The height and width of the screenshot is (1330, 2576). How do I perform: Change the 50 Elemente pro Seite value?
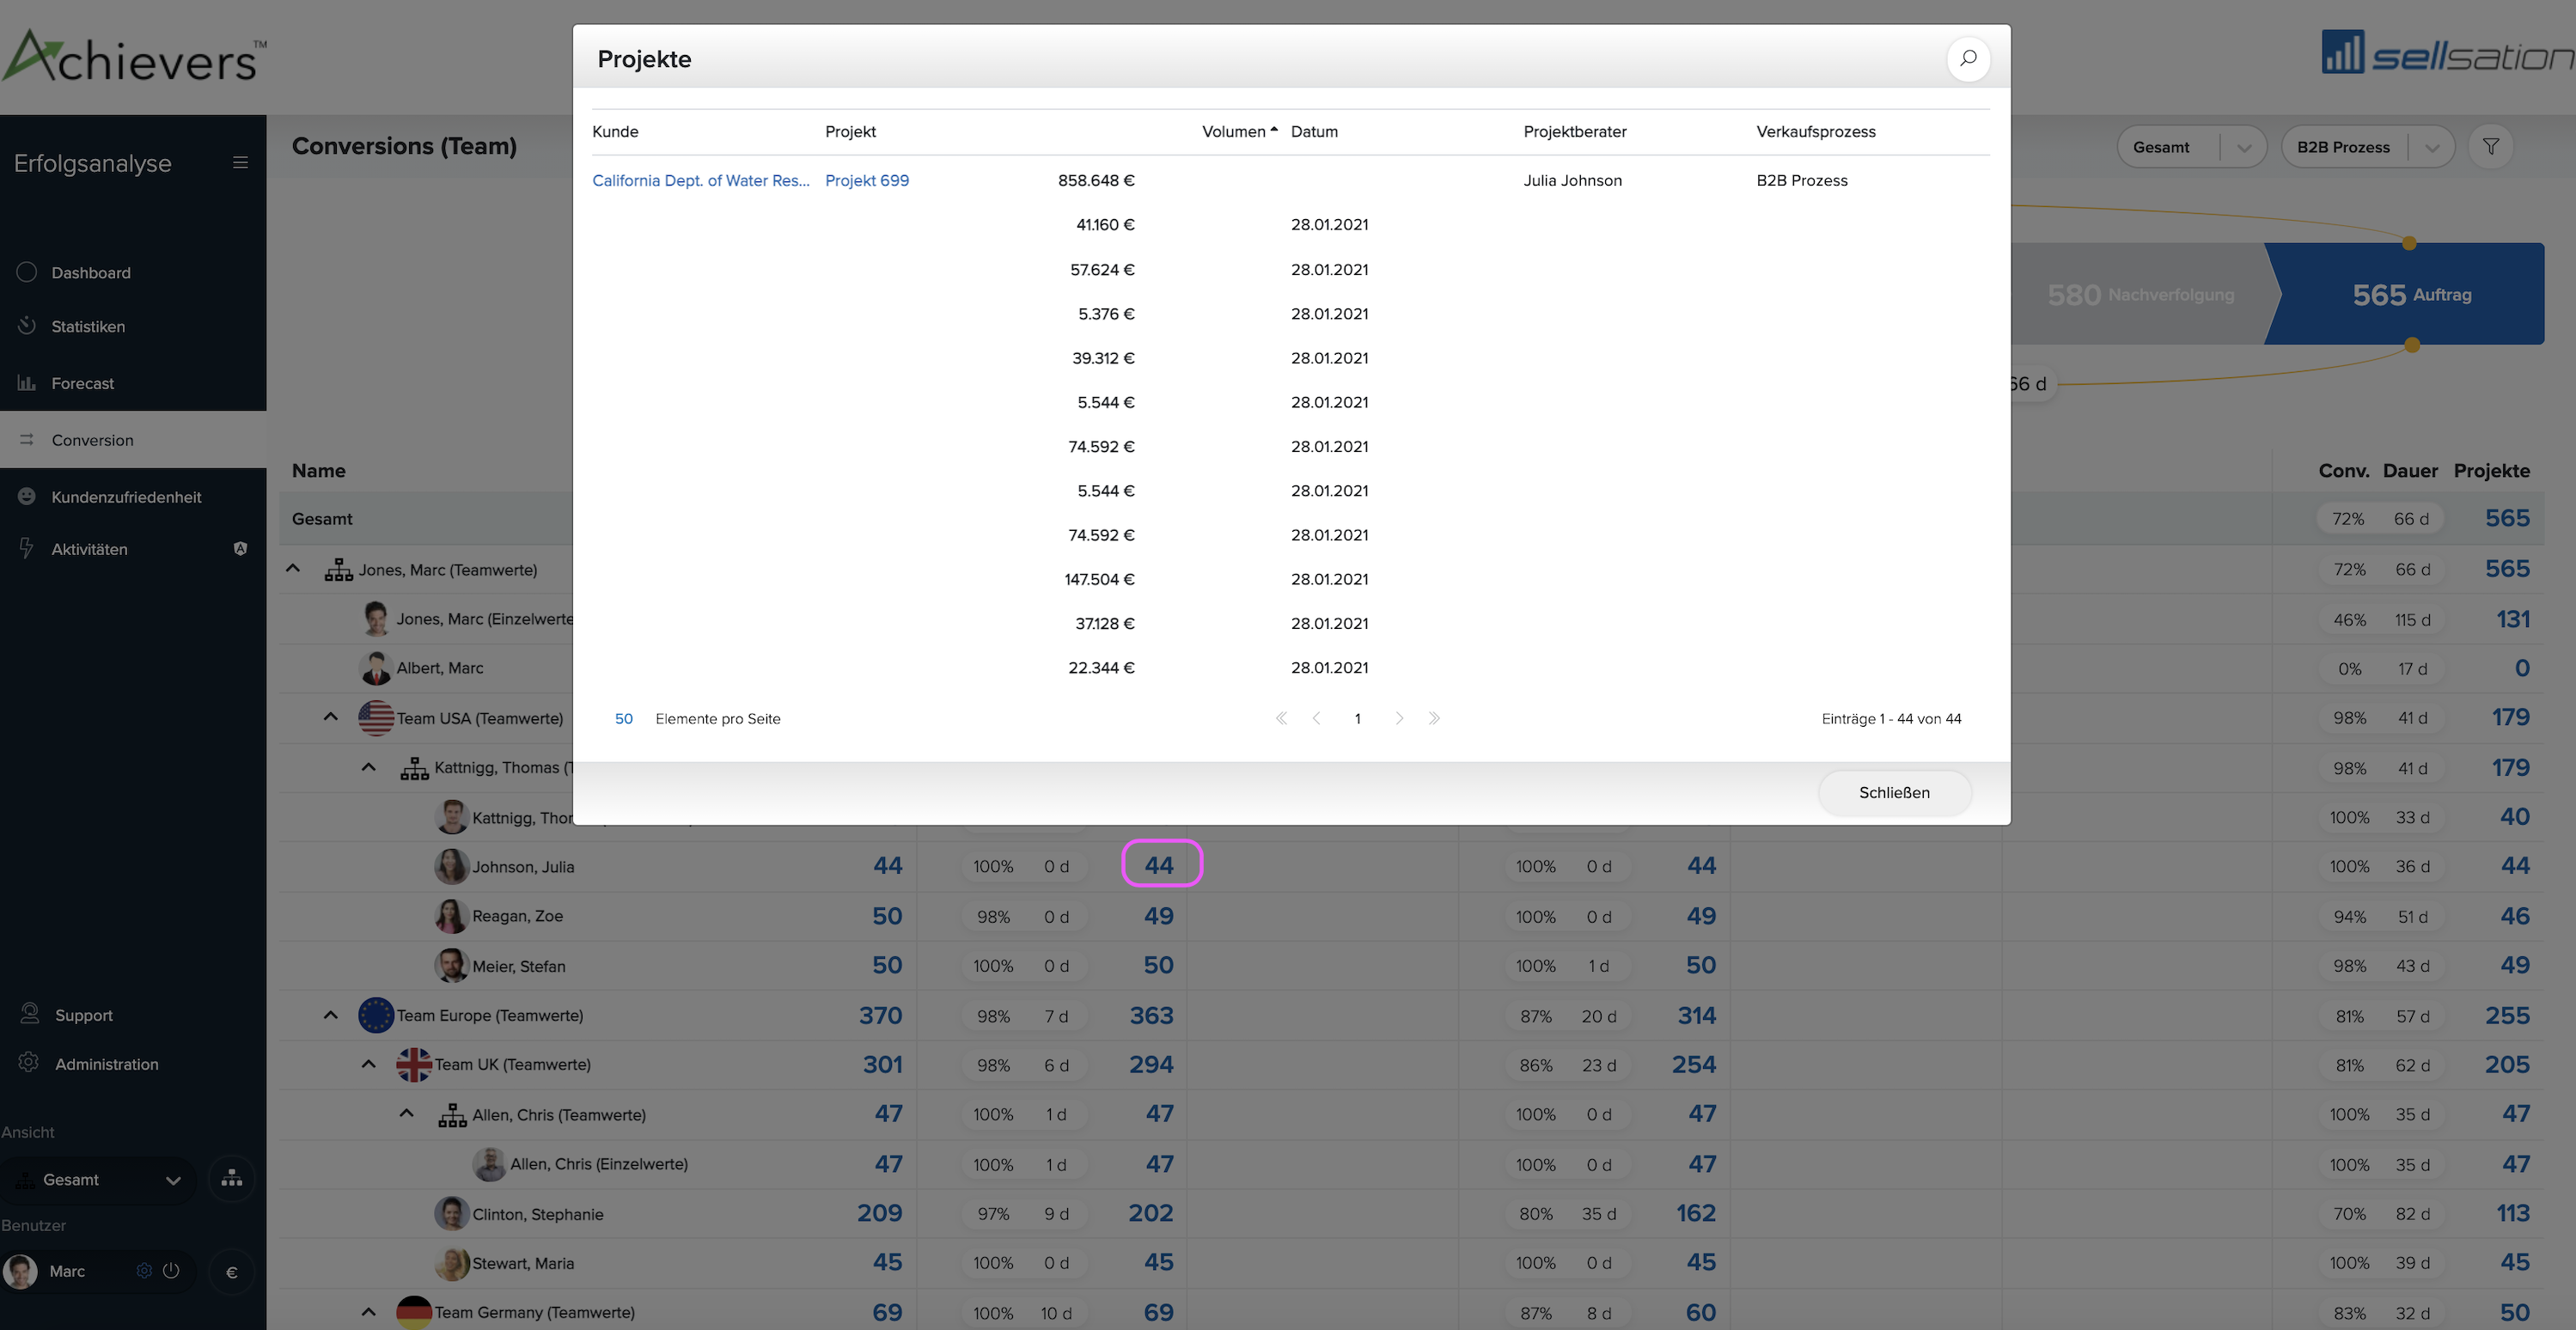click(624, 718)
